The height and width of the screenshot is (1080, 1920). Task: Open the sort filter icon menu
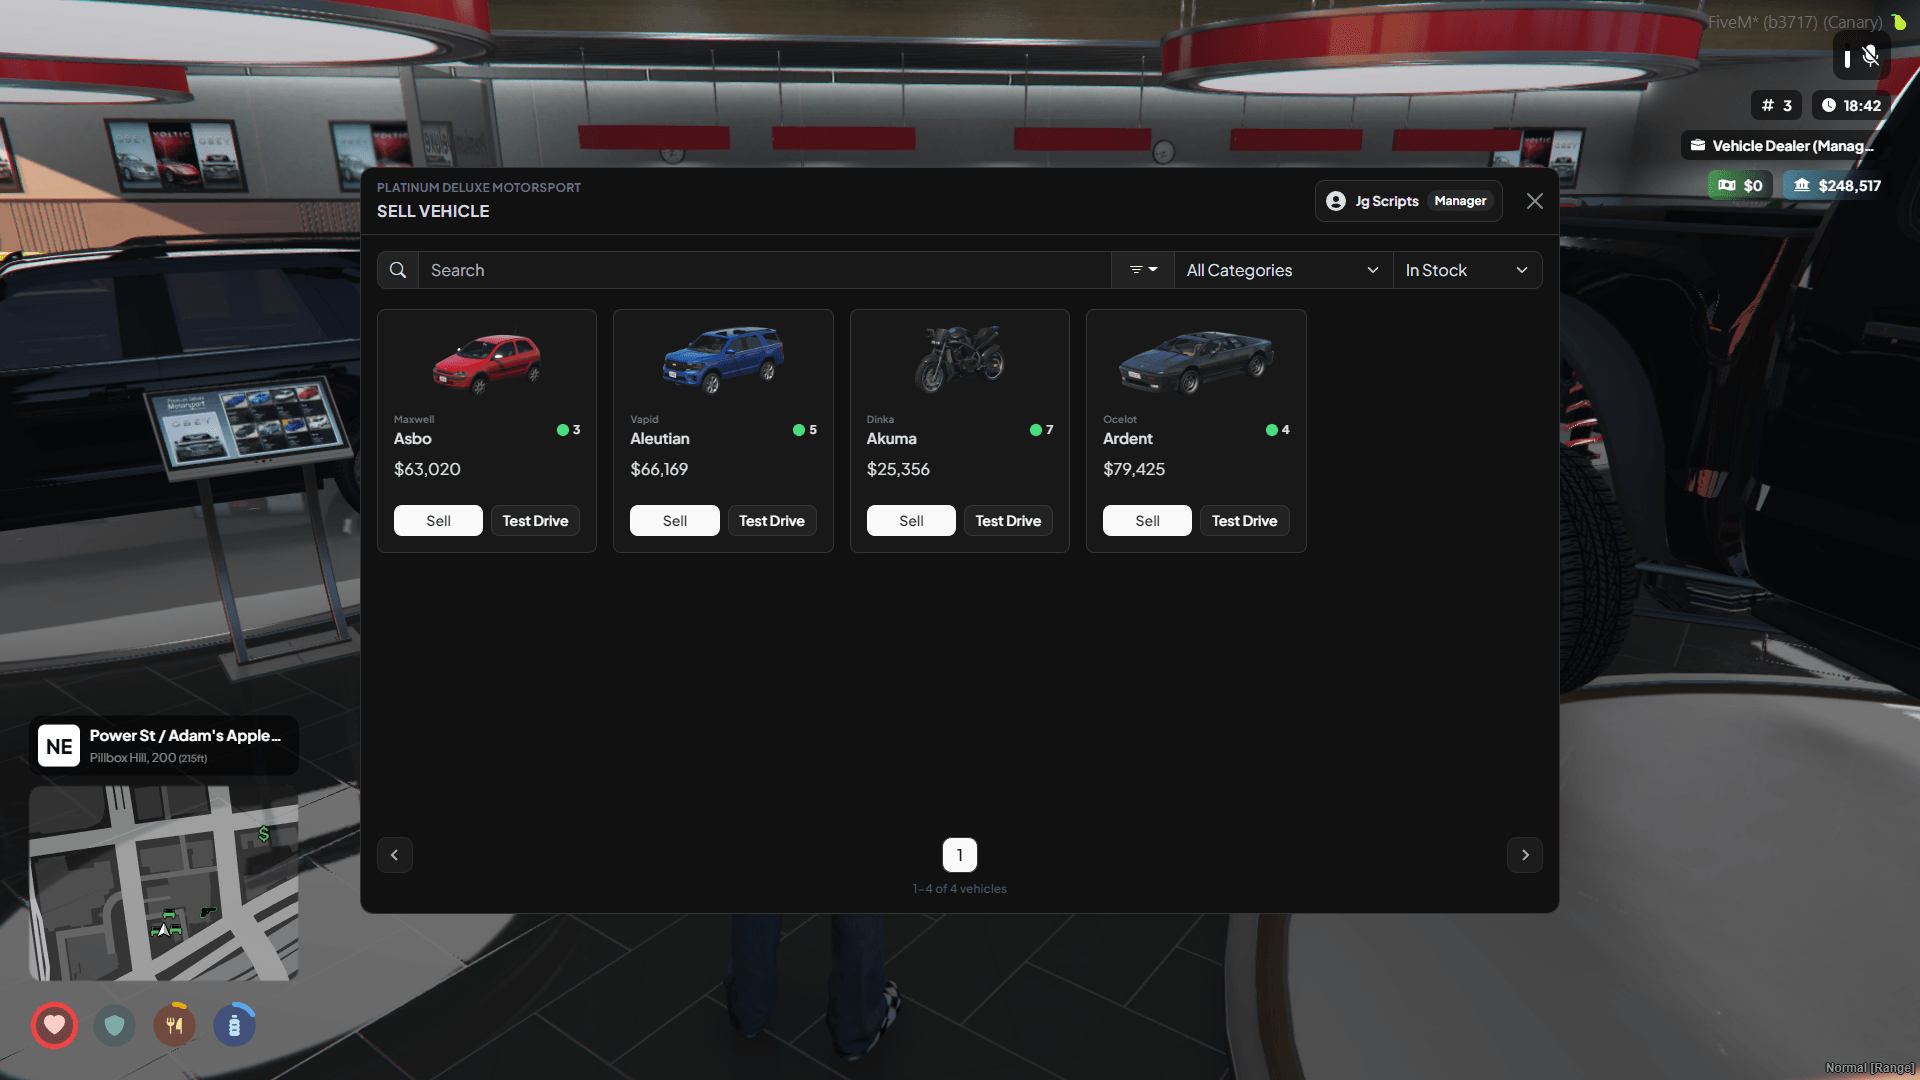point(1142,270)
